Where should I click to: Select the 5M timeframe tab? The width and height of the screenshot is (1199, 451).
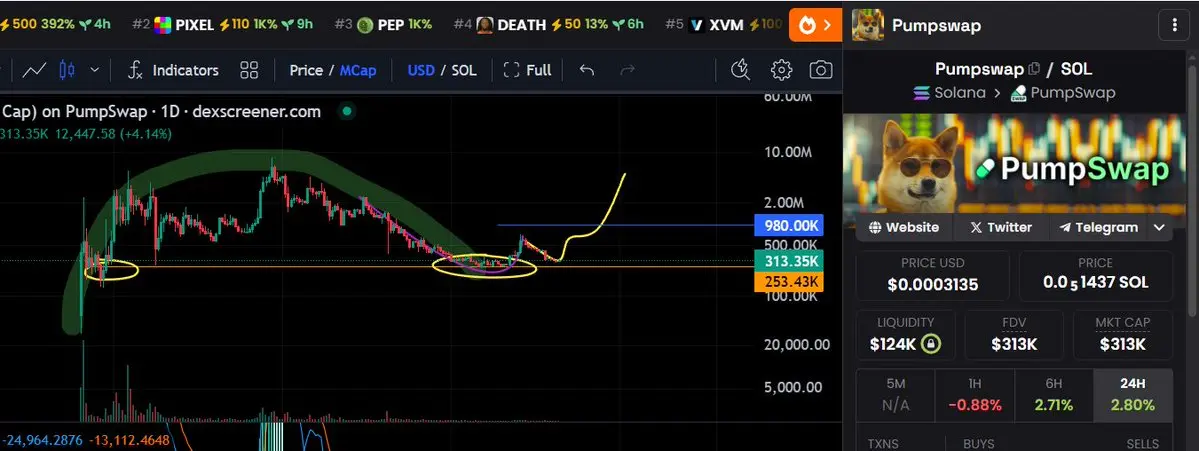pyautogui.click(x=895, y=396)
